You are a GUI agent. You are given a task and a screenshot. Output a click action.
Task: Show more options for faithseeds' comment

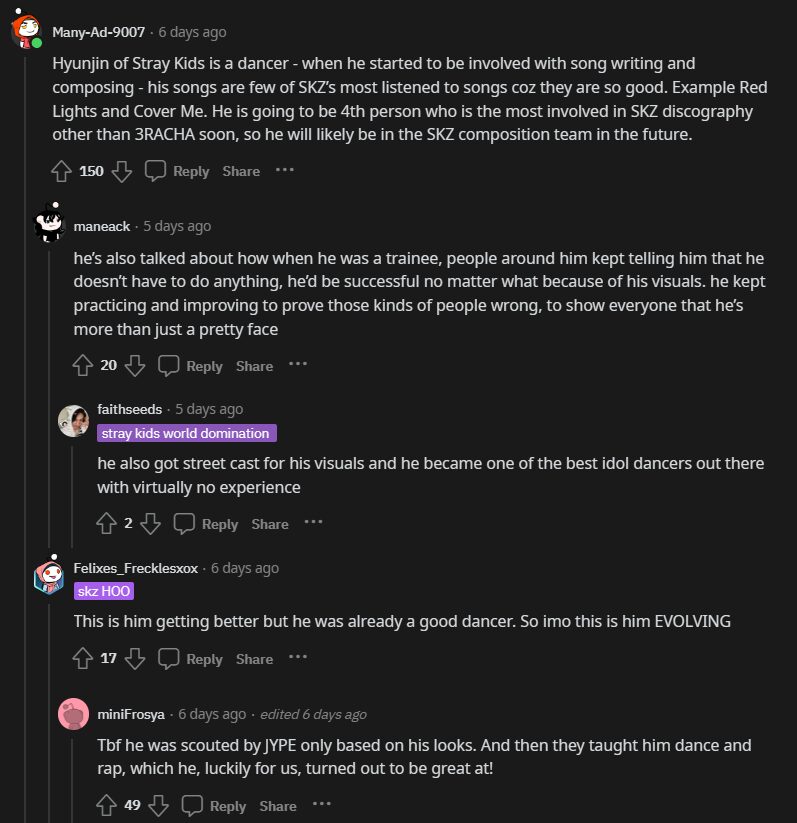314,522
